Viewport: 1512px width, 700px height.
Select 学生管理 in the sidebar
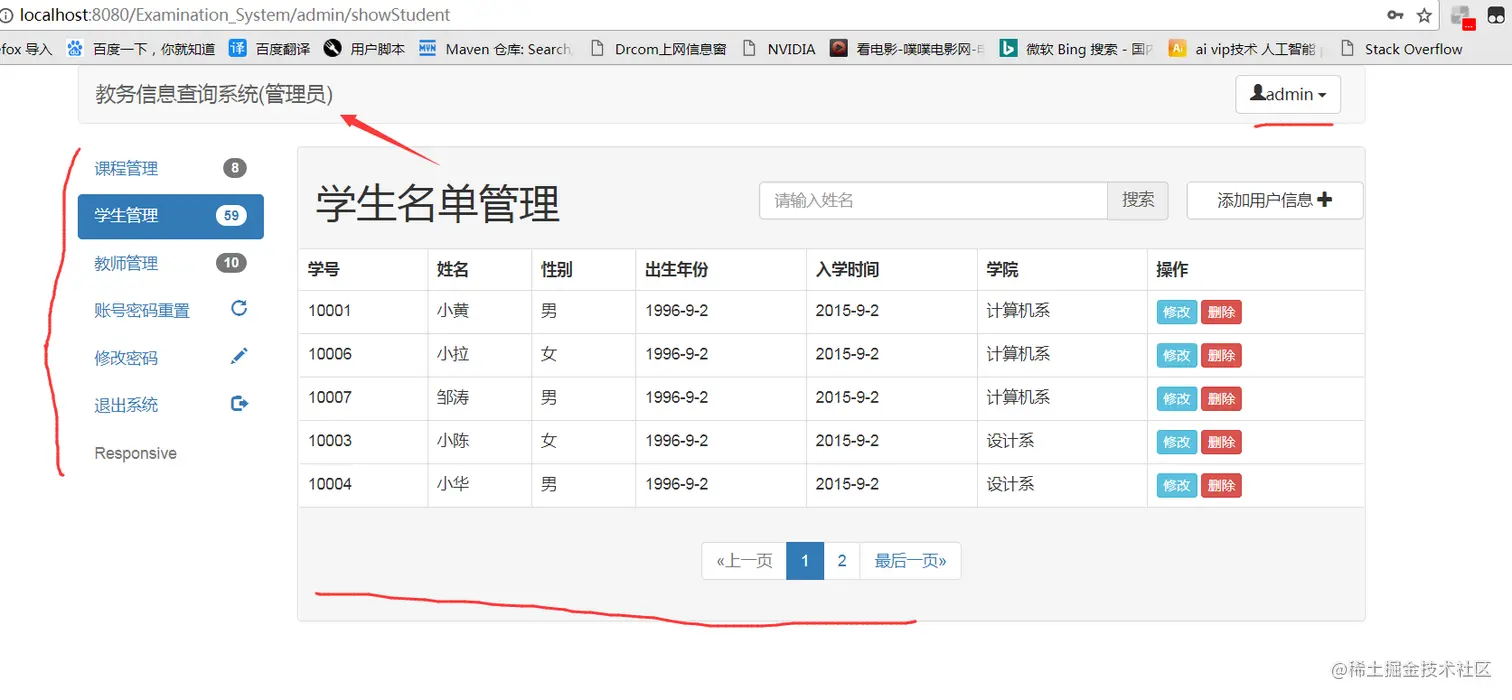tap(171, 216)
